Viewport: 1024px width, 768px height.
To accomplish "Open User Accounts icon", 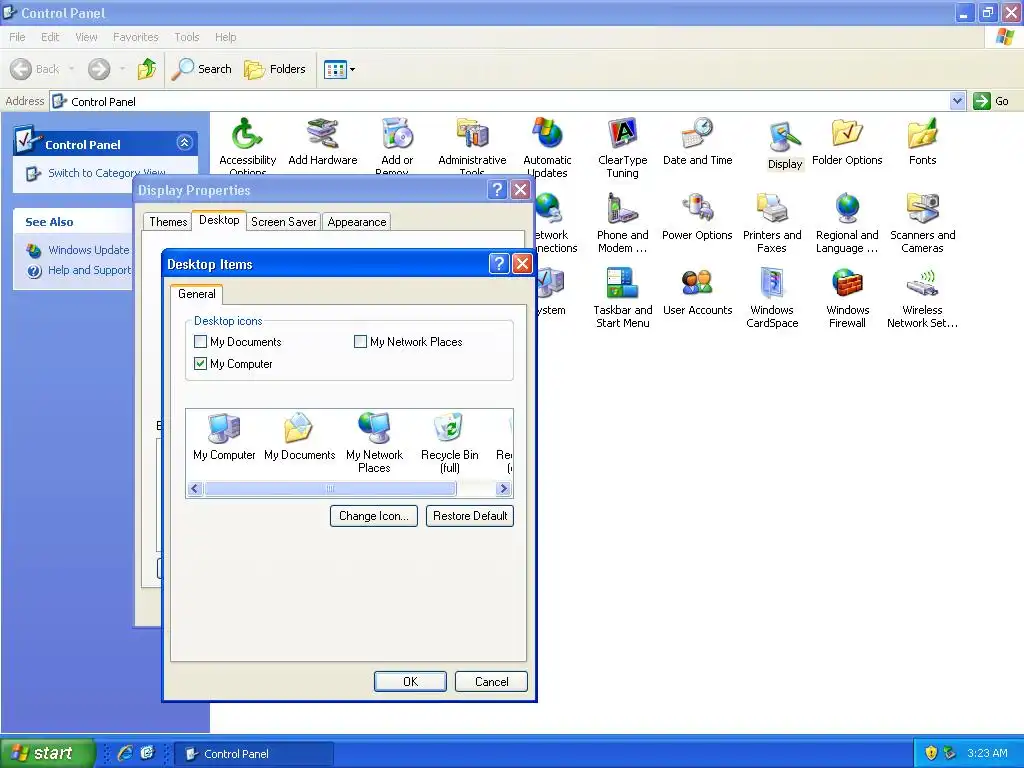I will coord(697,291).
